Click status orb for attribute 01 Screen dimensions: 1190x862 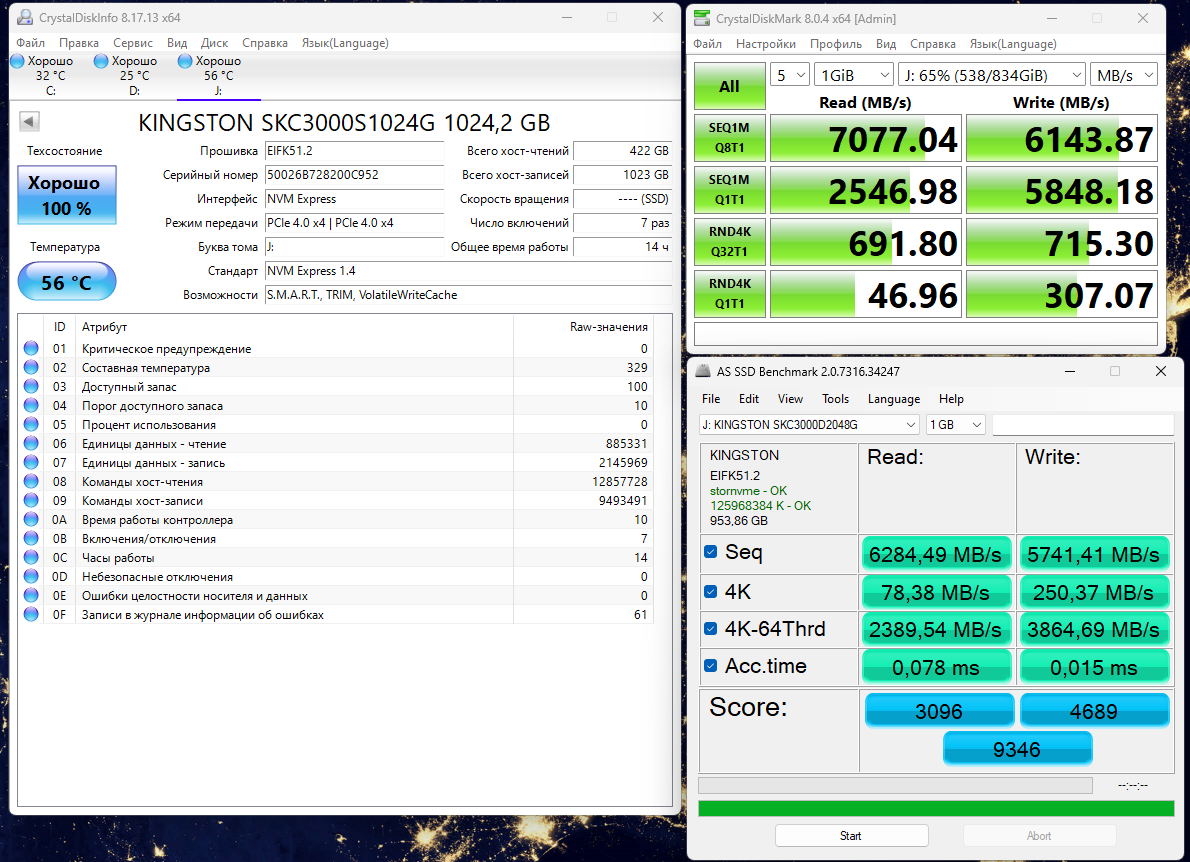31,348
